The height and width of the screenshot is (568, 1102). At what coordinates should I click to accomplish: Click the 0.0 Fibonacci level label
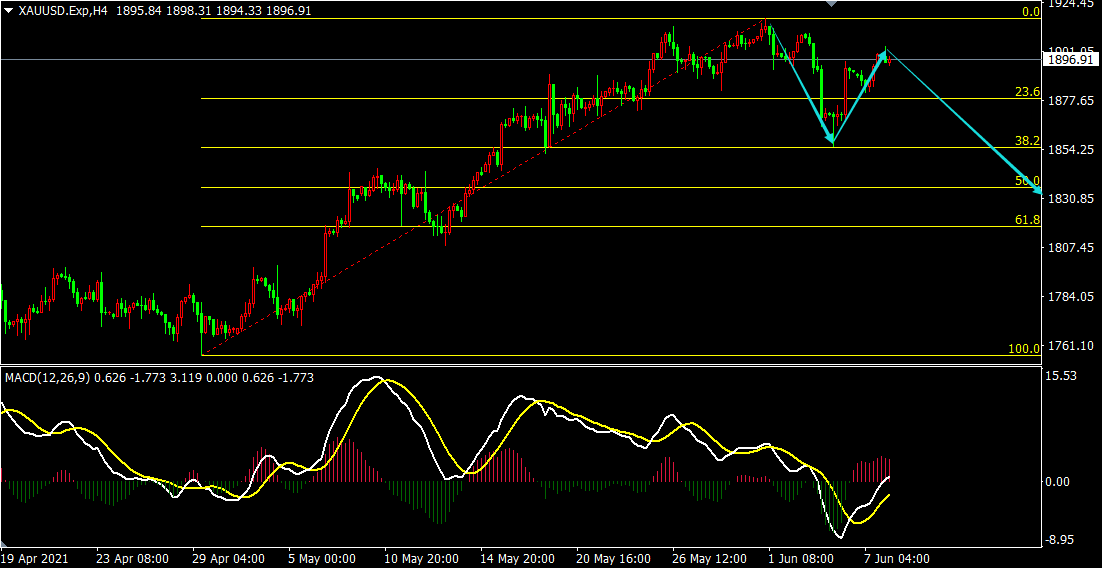(1030, 12)
